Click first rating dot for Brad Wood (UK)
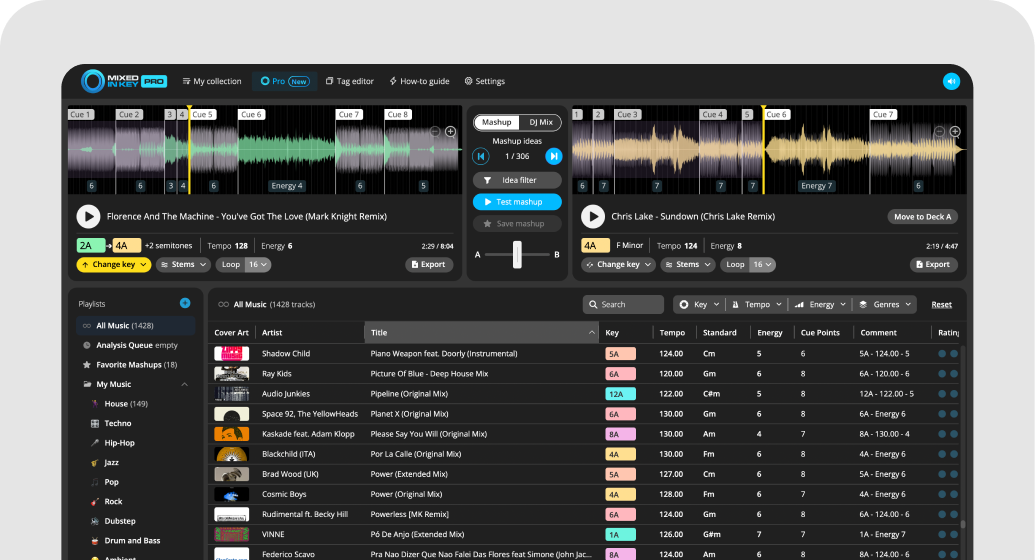 (942, 474)
